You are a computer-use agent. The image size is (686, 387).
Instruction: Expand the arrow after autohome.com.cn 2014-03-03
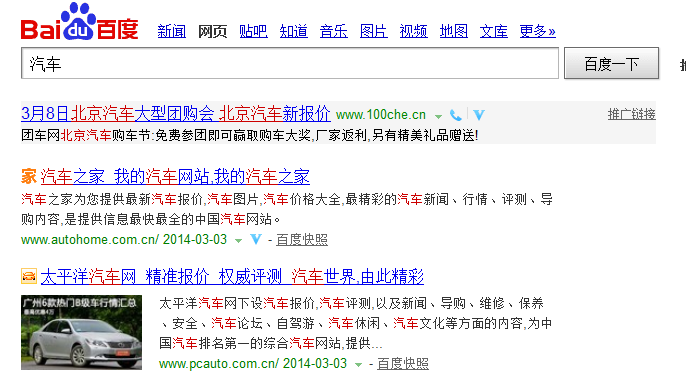click(238, 241)
